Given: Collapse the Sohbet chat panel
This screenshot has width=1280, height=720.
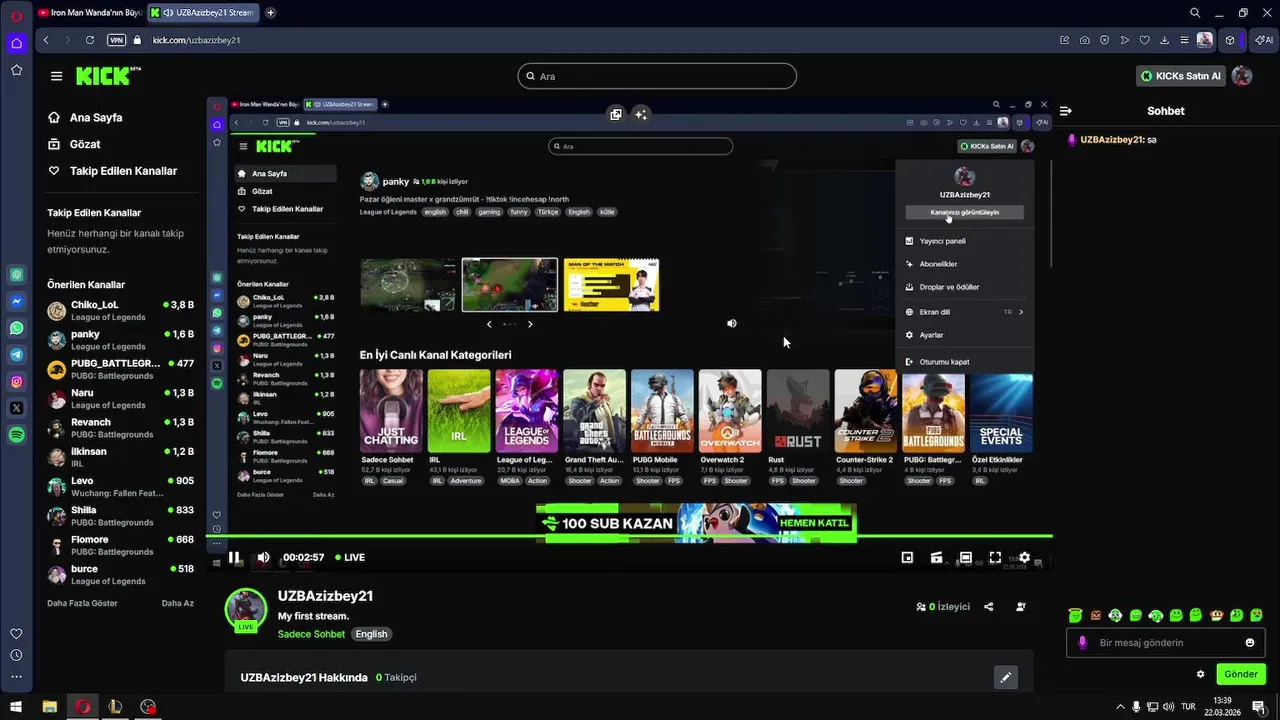Looking at the screenshot, I should [1066, 111].
